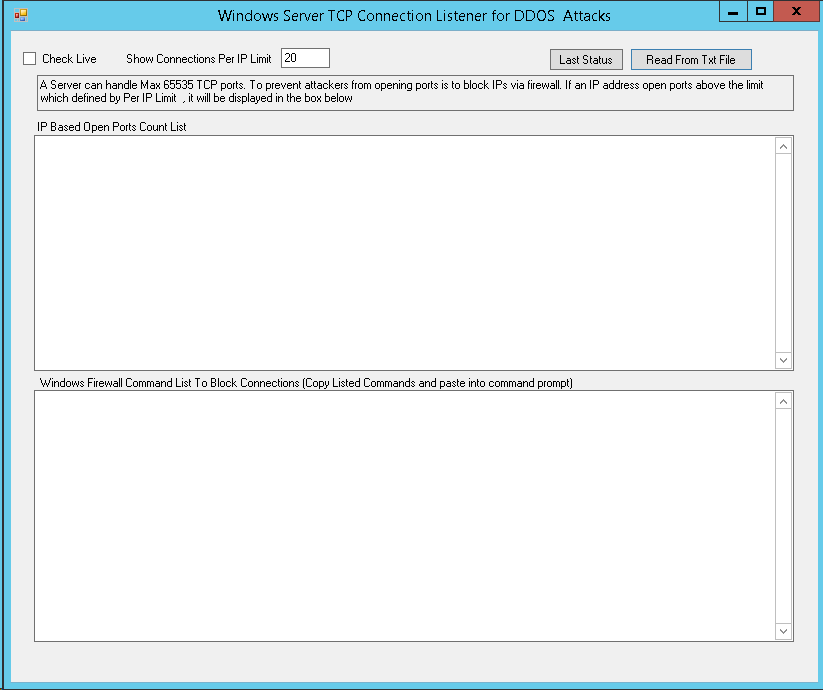Click the scrollbar track of the lower list

[x=783, y=515]
